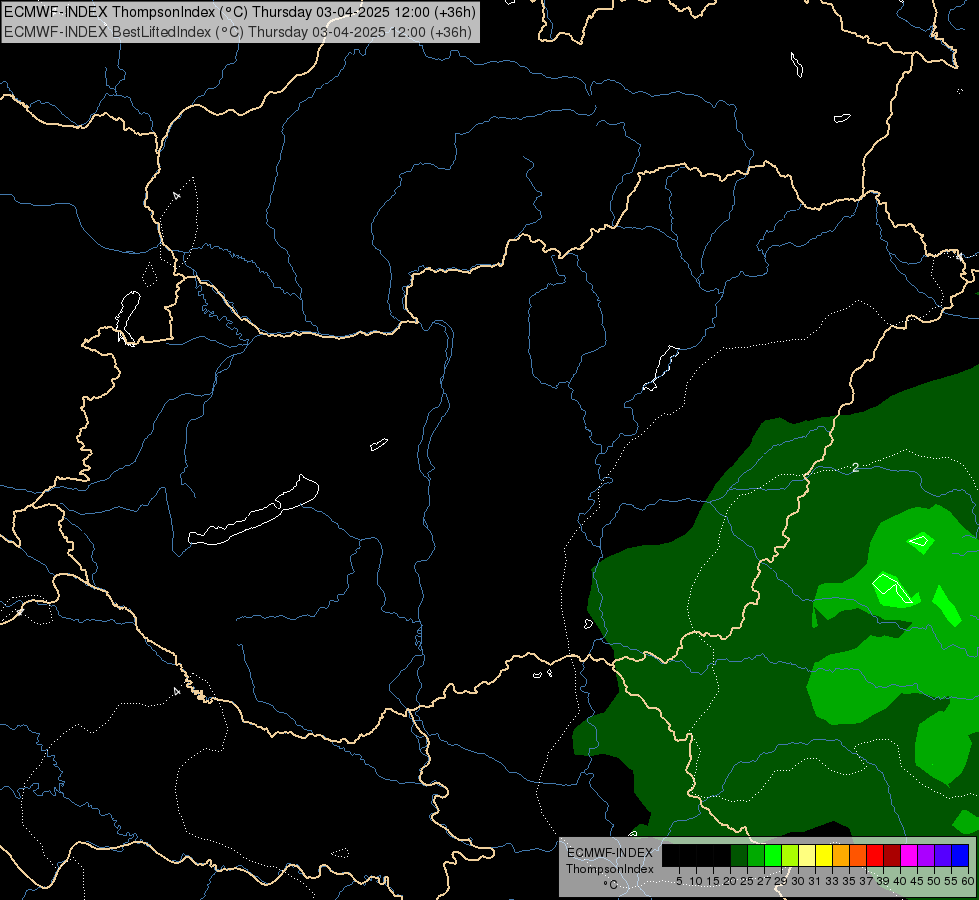Click the legend tick value '60'

tap(968, 881)
